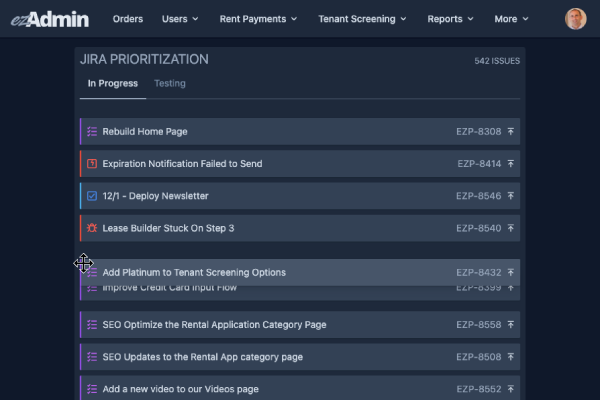The image size is (600, 400).
Task: Move EZP-8546 to top with arrow icon
Action: 510,196
